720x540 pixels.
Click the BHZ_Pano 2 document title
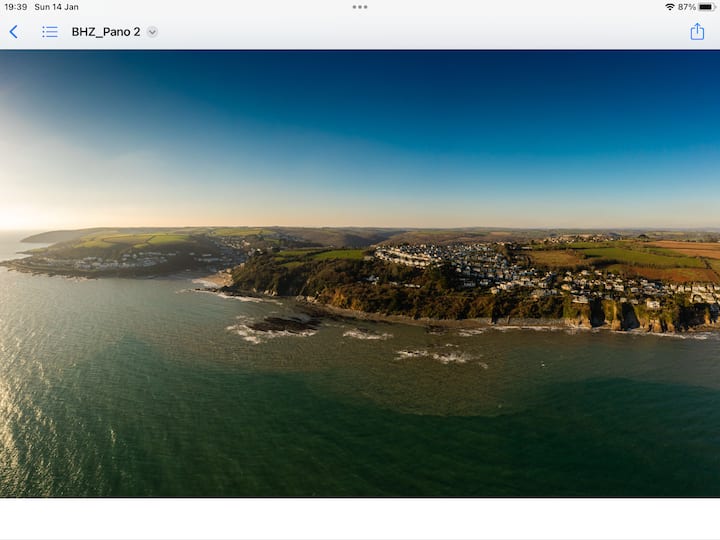coord(106,32)
